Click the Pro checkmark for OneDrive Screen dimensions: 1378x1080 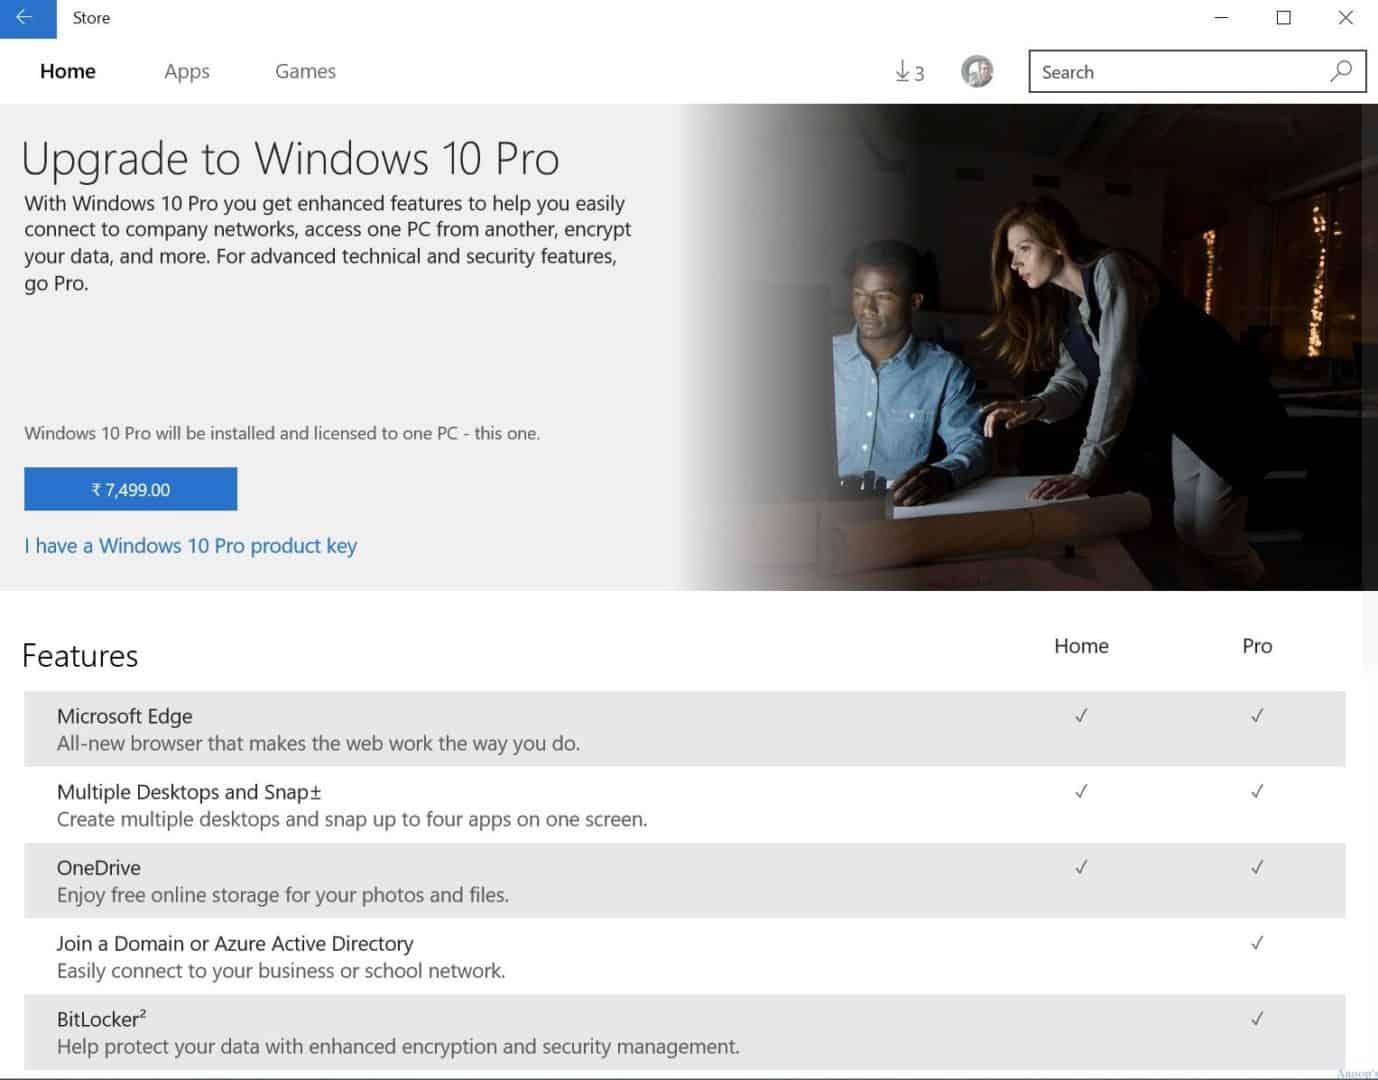pyautogui.click(x=1257, y=868)
